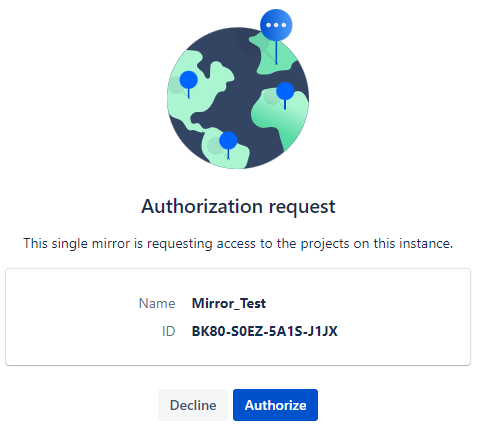Click the Decline button

click(193, 405)
